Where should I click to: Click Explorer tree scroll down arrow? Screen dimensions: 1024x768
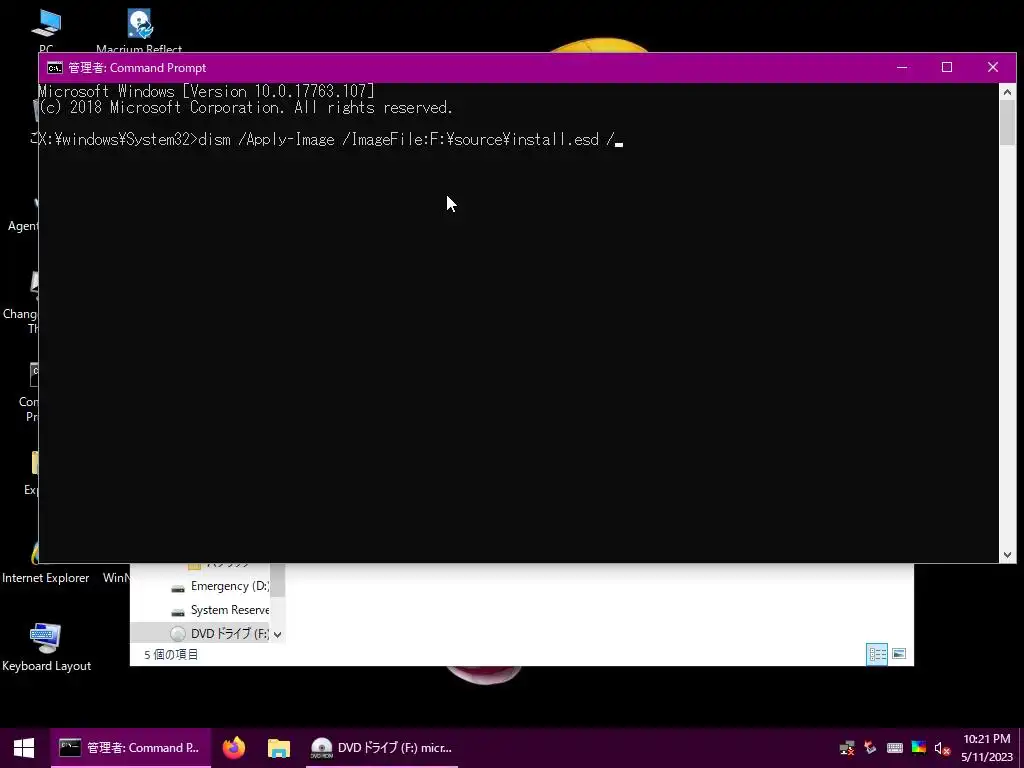(x=278, y=634)
